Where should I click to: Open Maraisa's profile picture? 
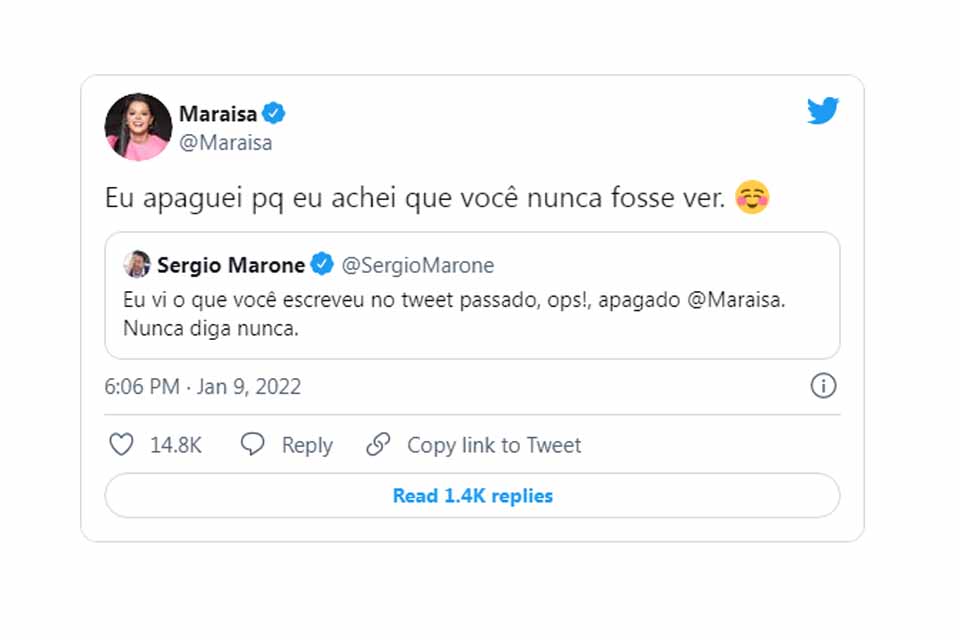tap(138, 127)
